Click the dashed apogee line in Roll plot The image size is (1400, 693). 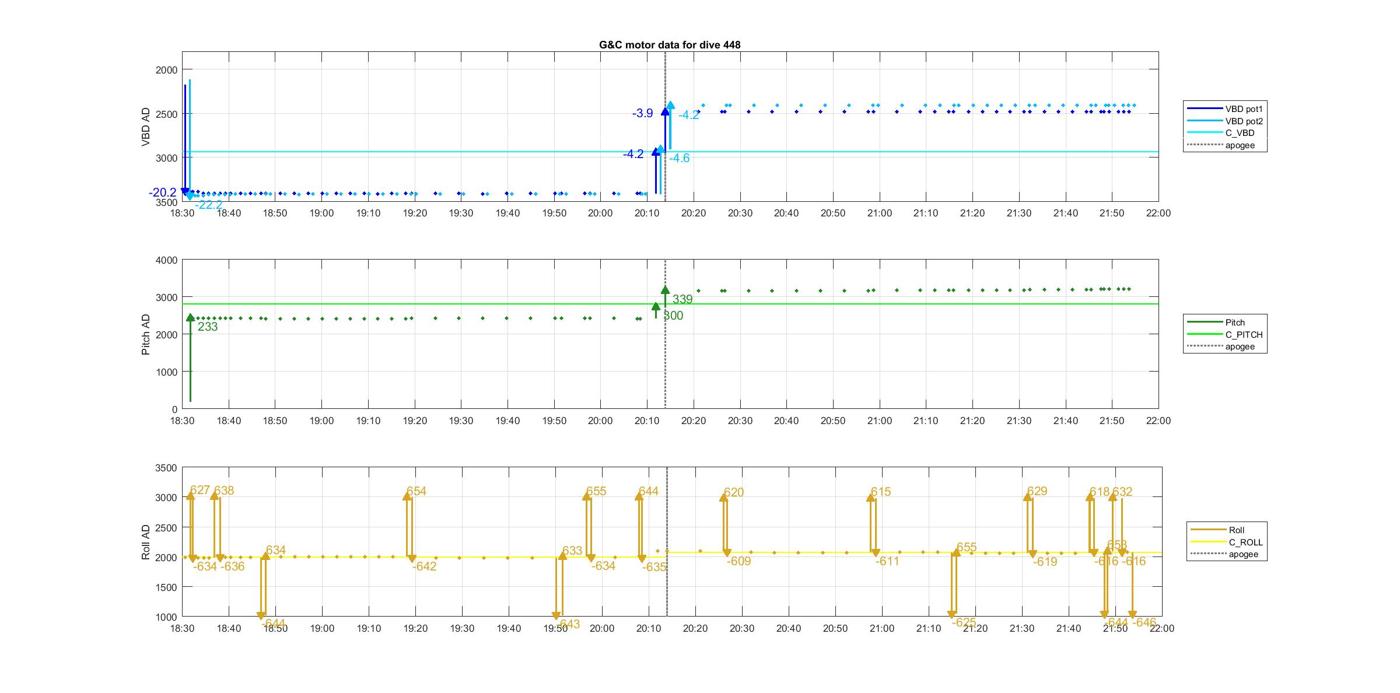point(666,542)
